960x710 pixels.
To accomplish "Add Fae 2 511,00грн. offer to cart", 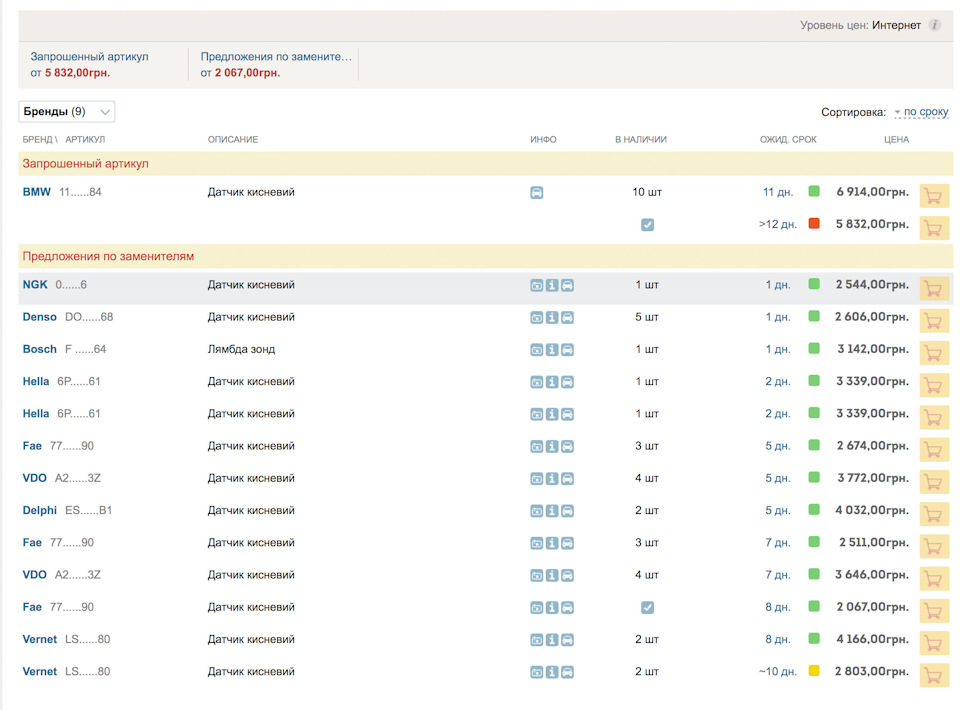I will pyautogui.click(x=934, y=547).
